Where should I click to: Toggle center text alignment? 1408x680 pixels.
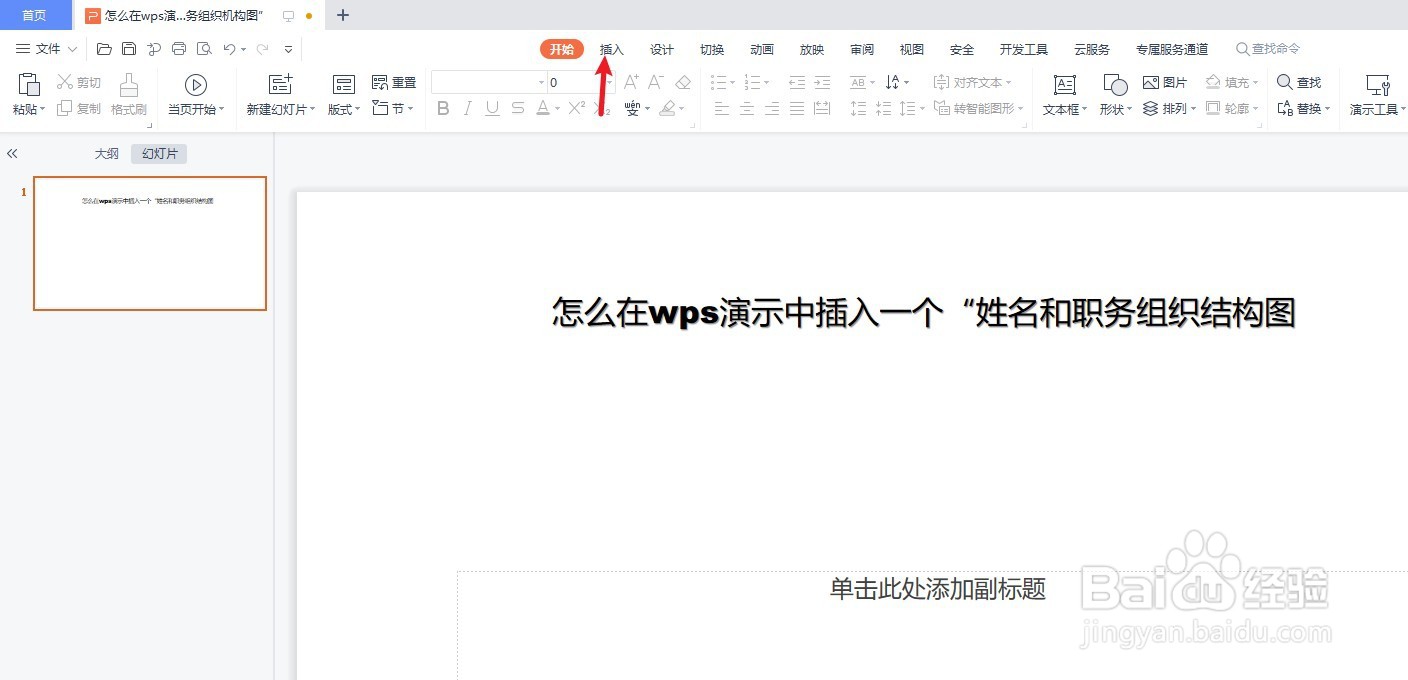pyautogui.click(x=747, y=108)
